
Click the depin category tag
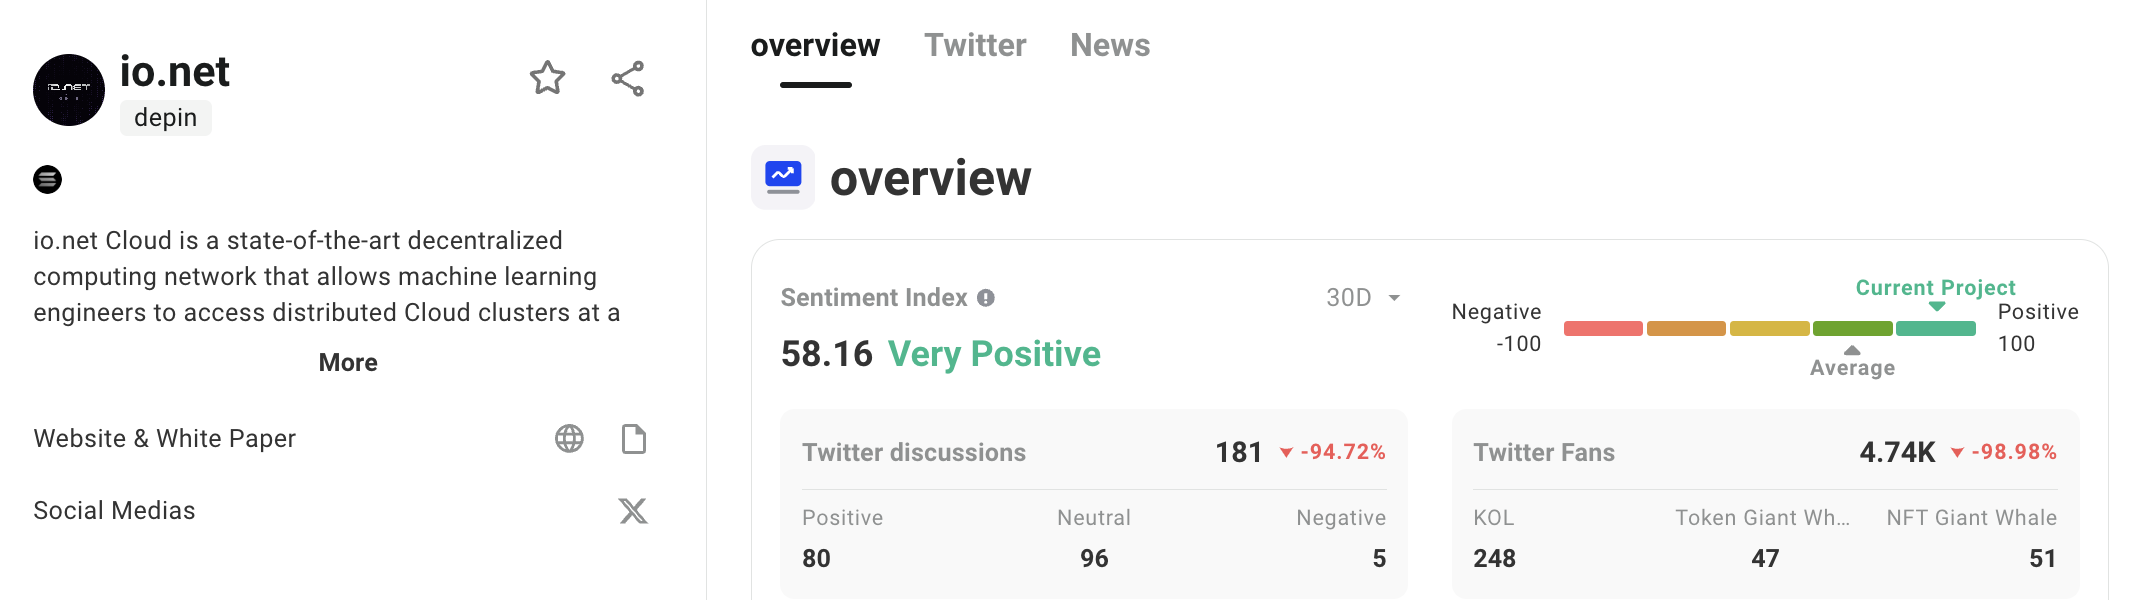tap(166, 118)
